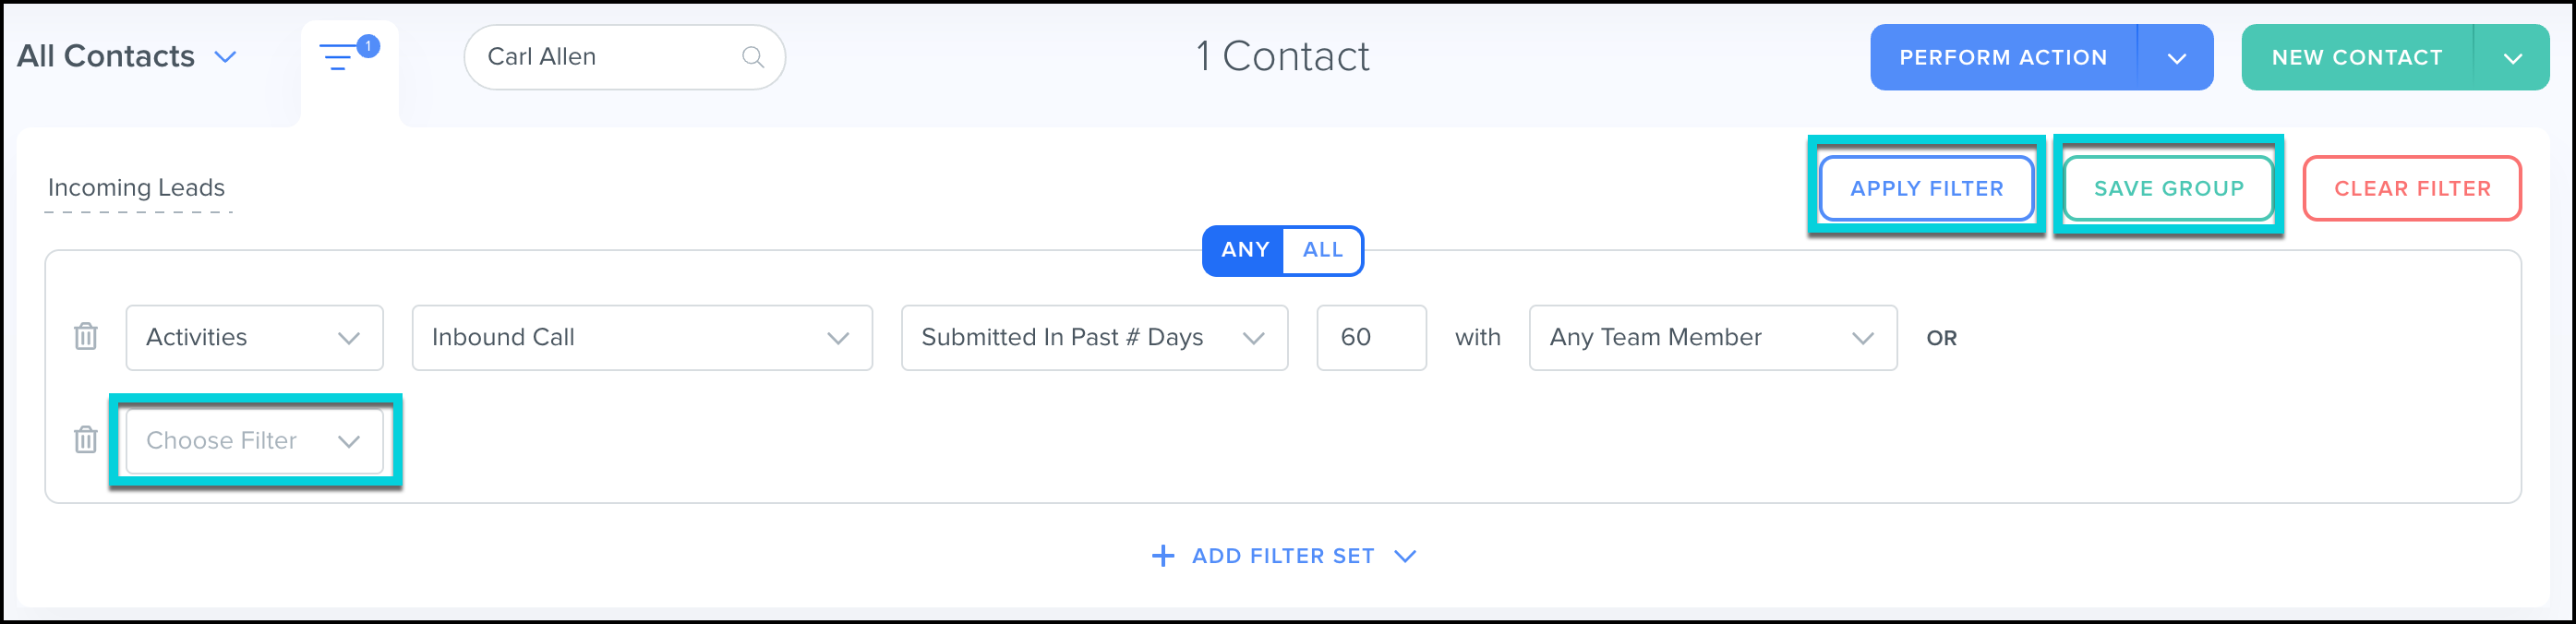Open the Activities filter type dropdown
Image resolution: width=2576 pixels, height=624 pixels.
click(254, 338)
